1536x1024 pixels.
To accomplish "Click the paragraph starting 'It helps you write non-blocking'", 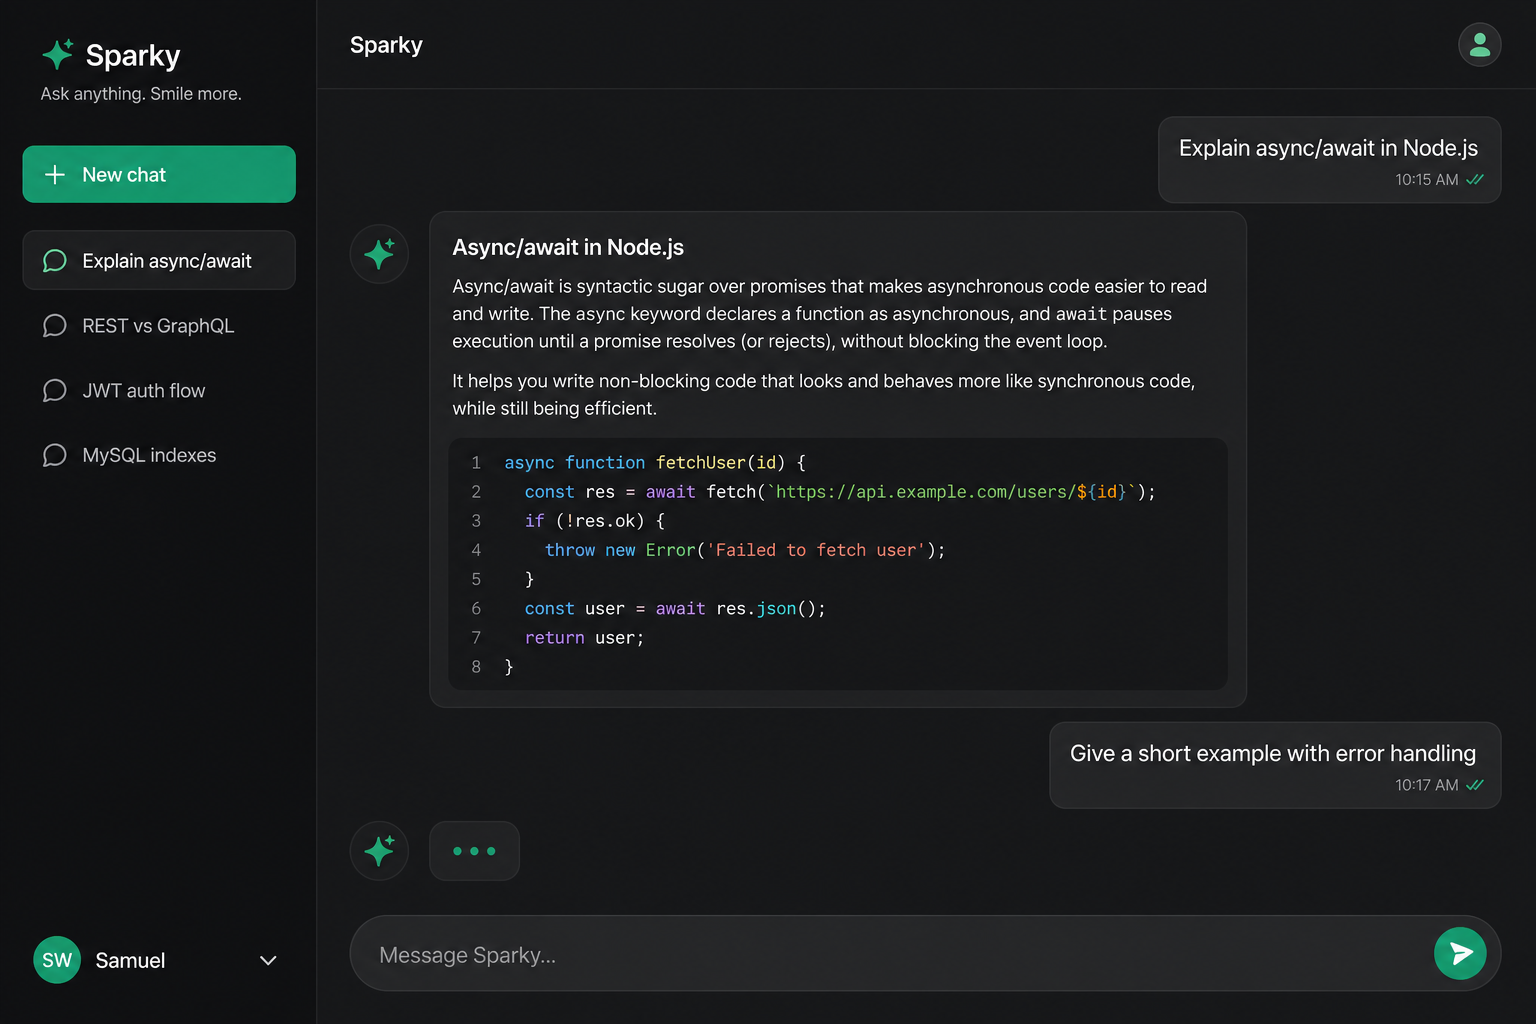I will (x=824, y=394).
